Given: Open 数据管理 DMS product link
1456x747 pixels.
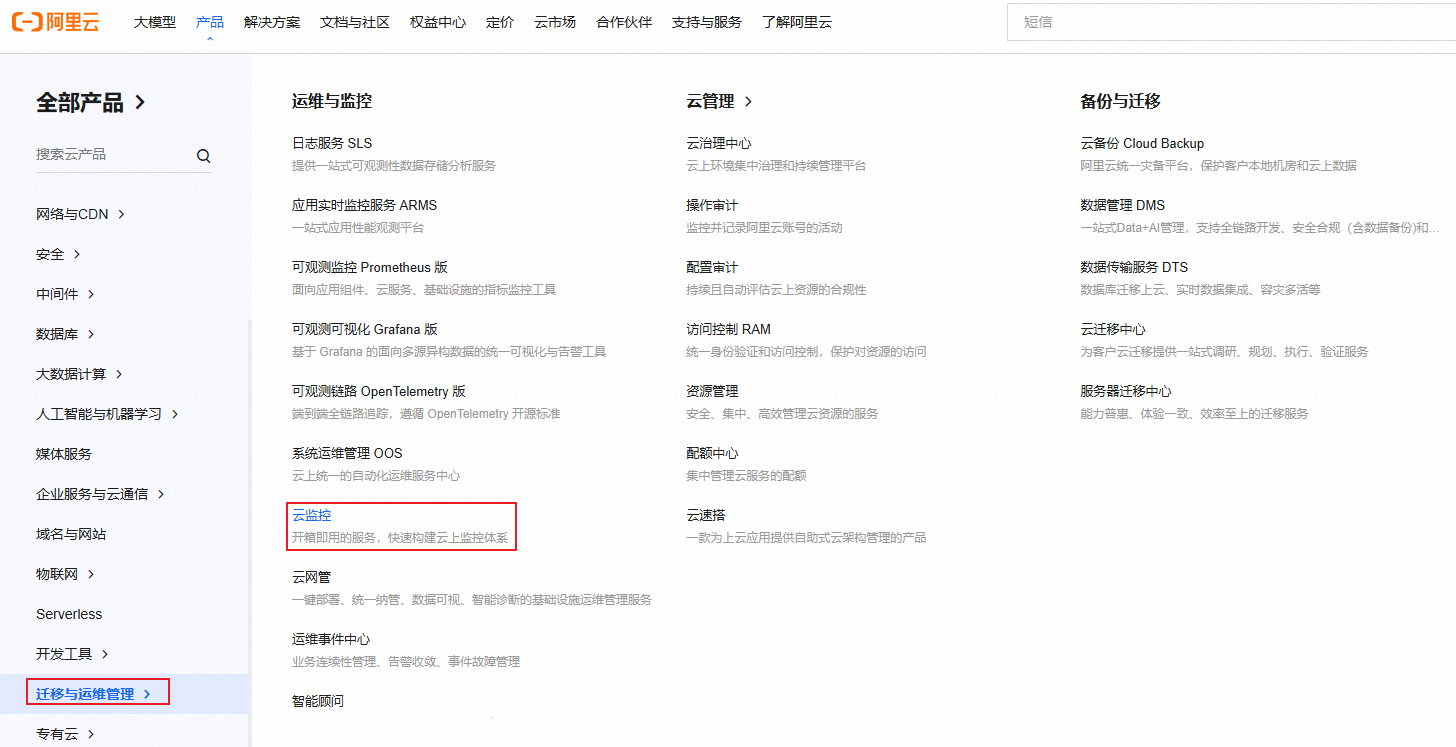Looking at the screenshot, I should 1122,205.
